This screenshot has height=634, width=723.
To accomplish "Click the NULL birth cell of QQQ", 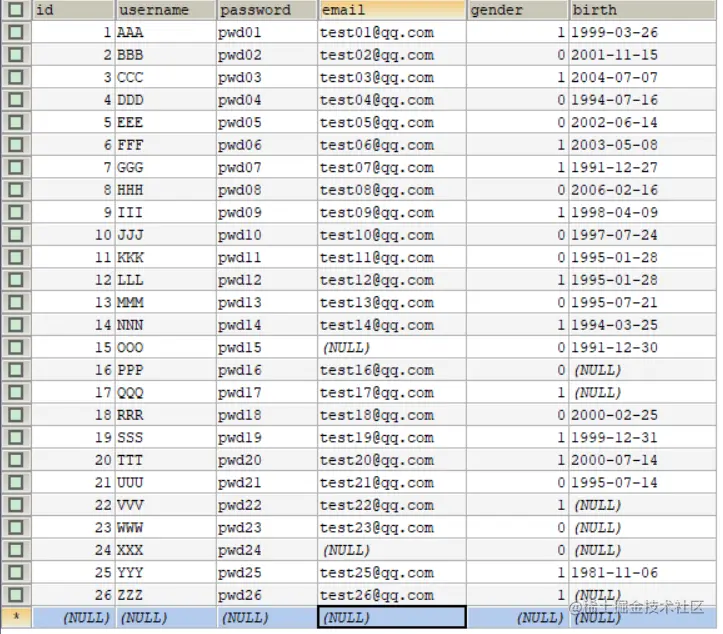I will tap(643, 392).
